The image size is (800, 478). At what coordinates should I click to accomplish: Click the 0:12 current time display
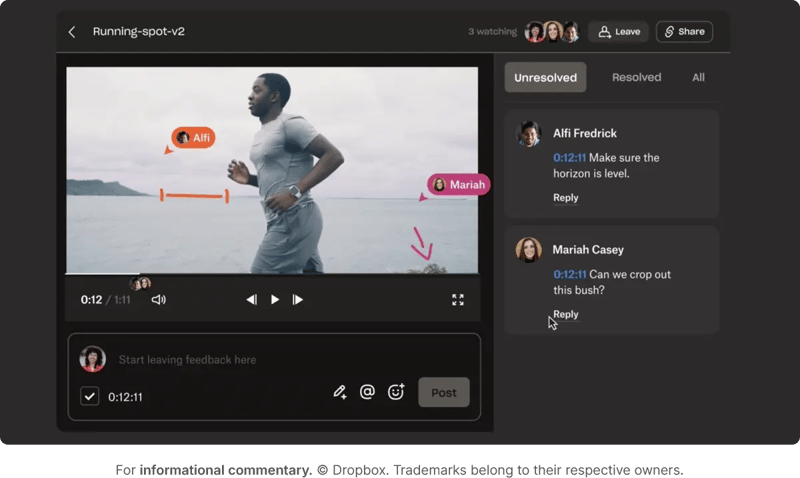coord(91,300)
